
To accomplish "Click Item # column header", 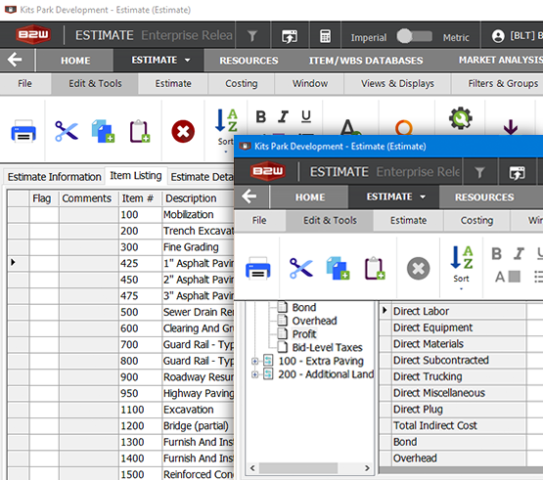I will tap(140, 198).
